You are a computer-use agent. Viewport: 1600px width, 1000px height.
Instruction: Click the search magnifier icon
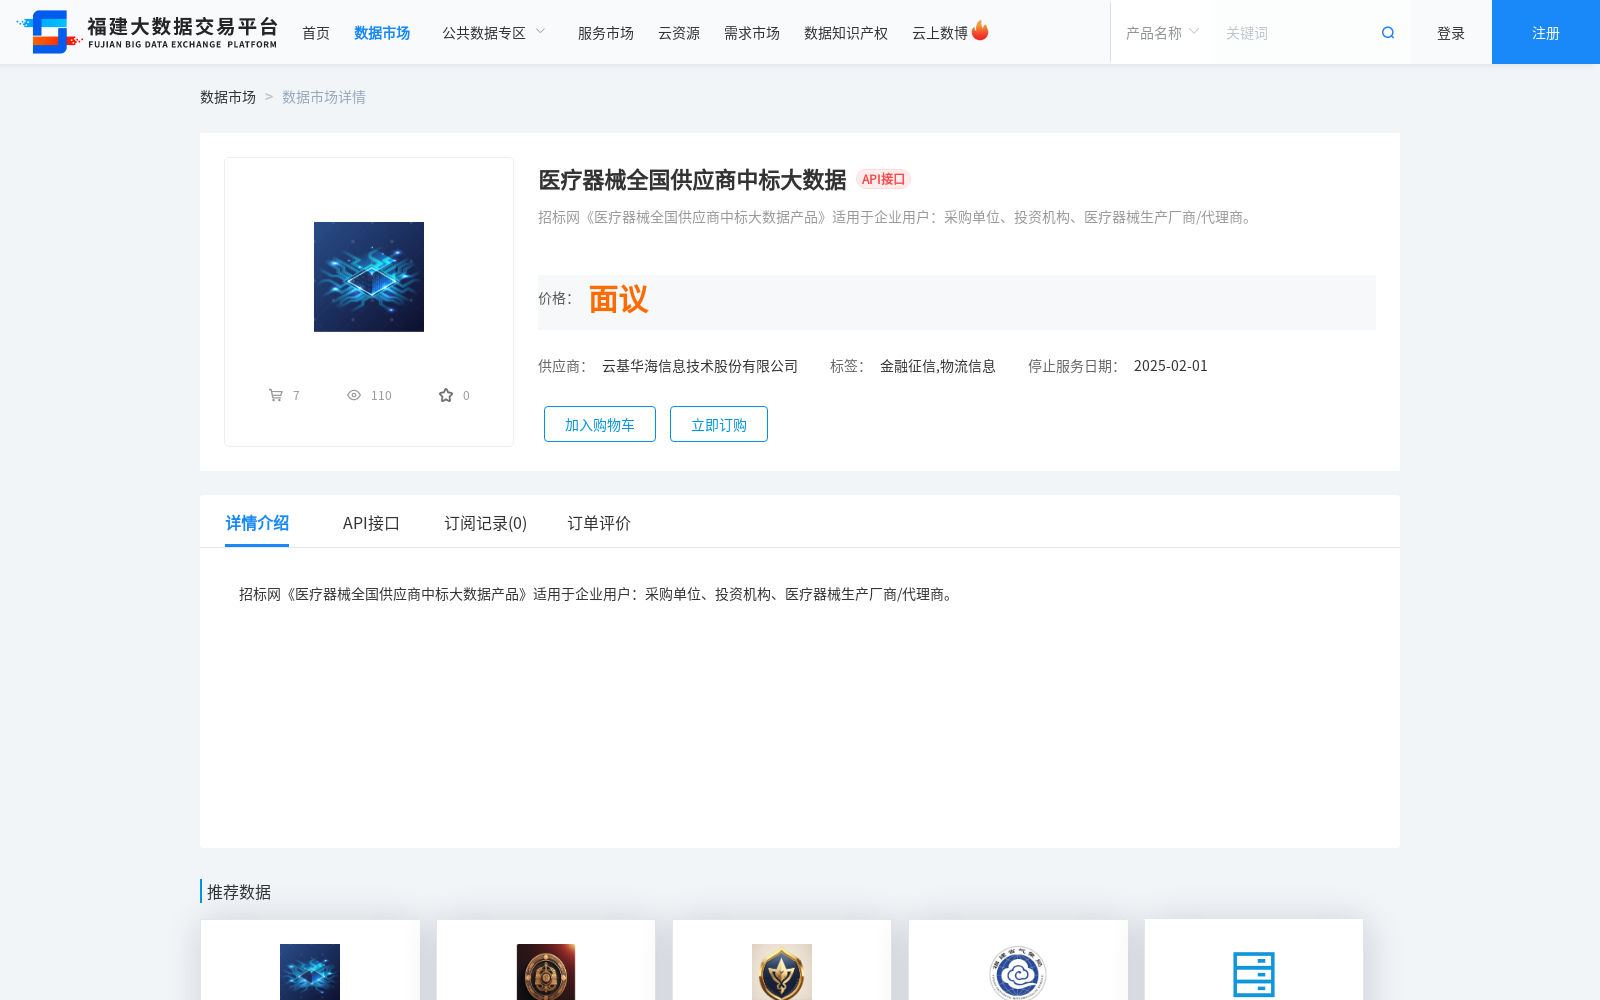[x=1388, y=33]
